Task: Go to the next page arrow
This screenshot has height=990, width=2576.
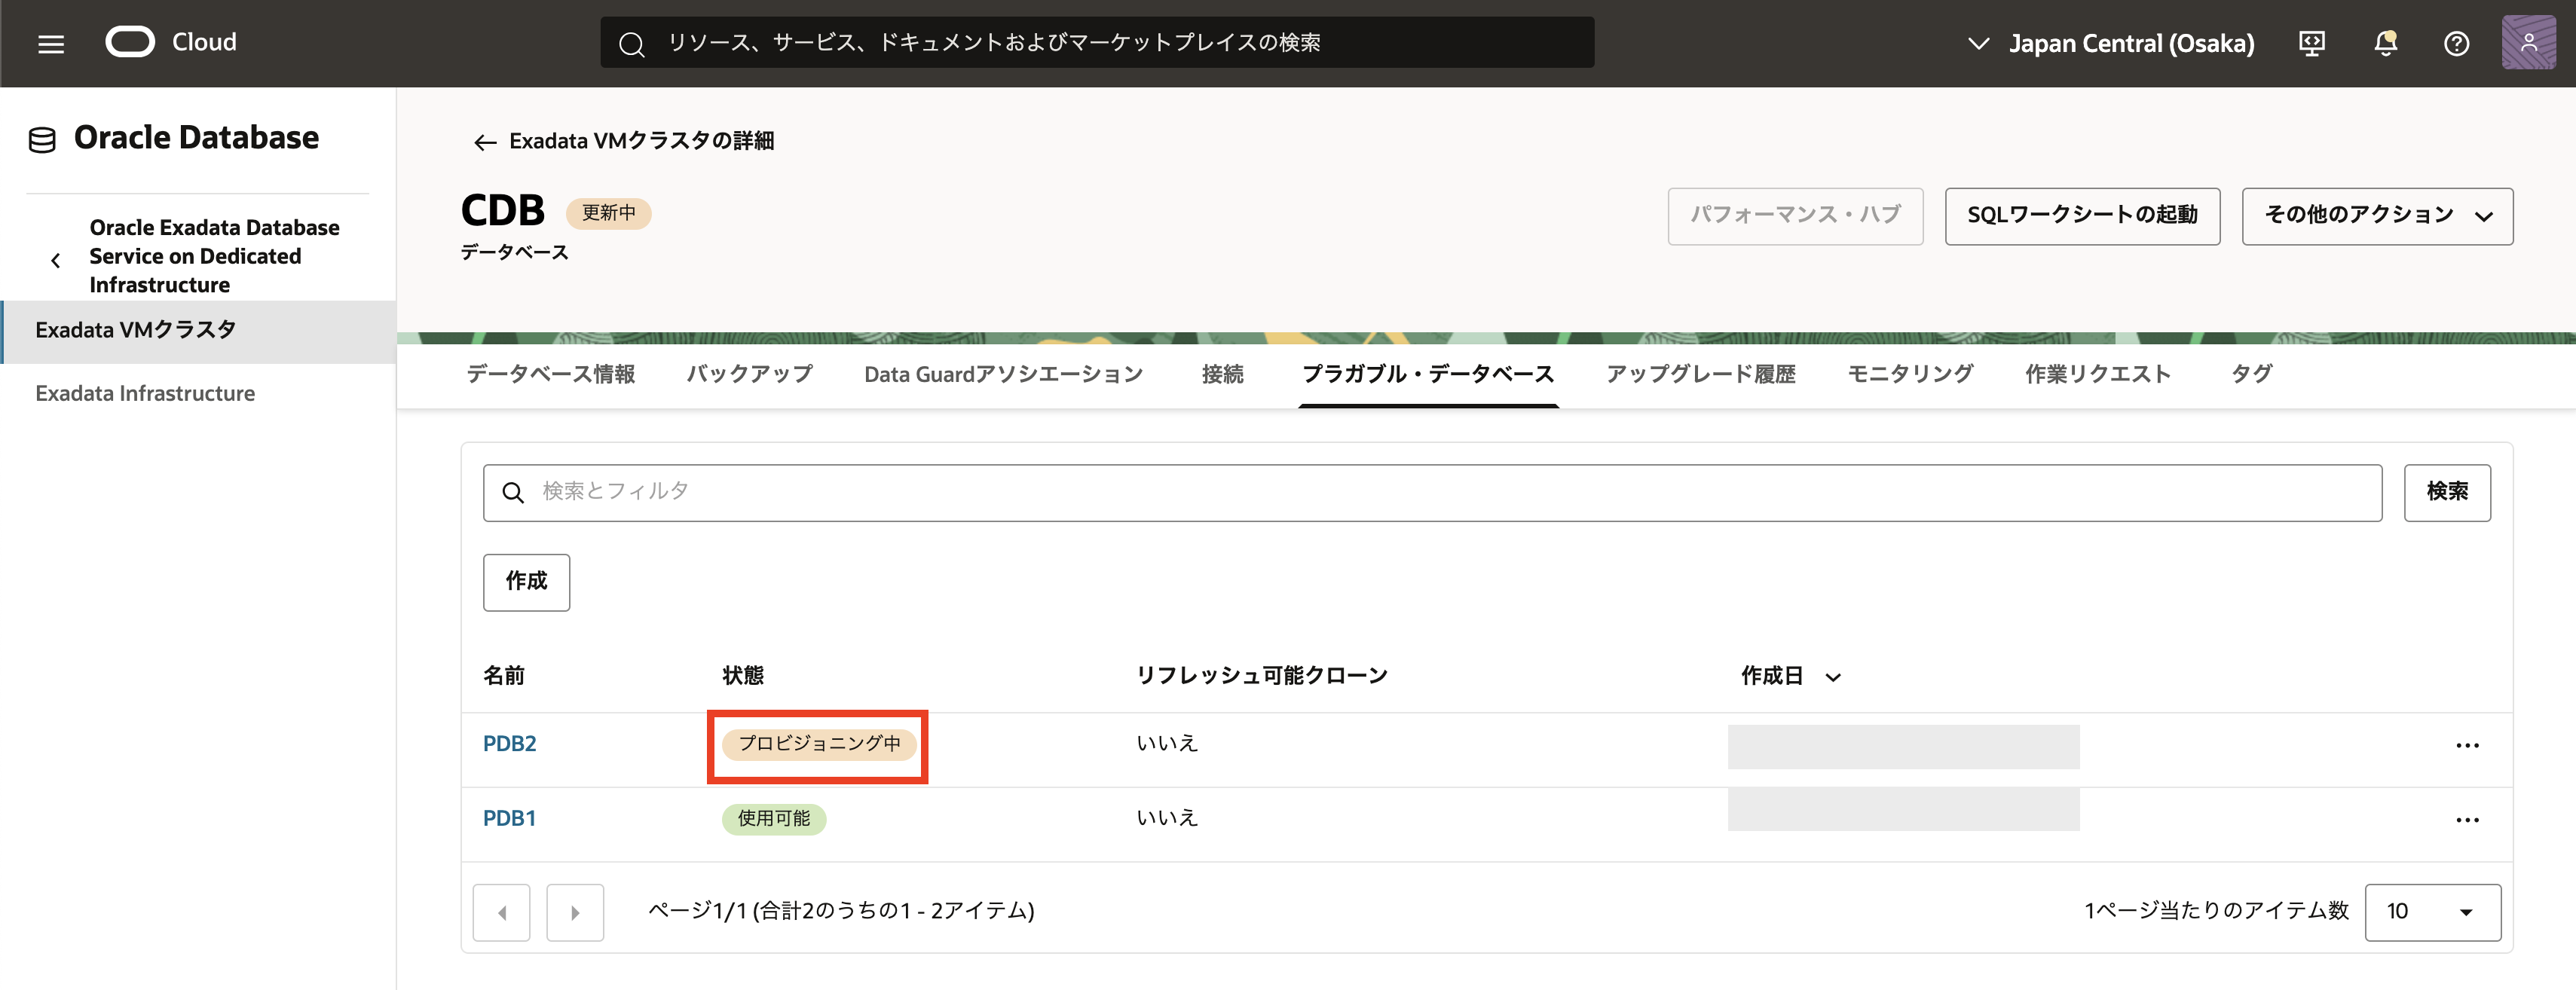Action: [575, 912]
